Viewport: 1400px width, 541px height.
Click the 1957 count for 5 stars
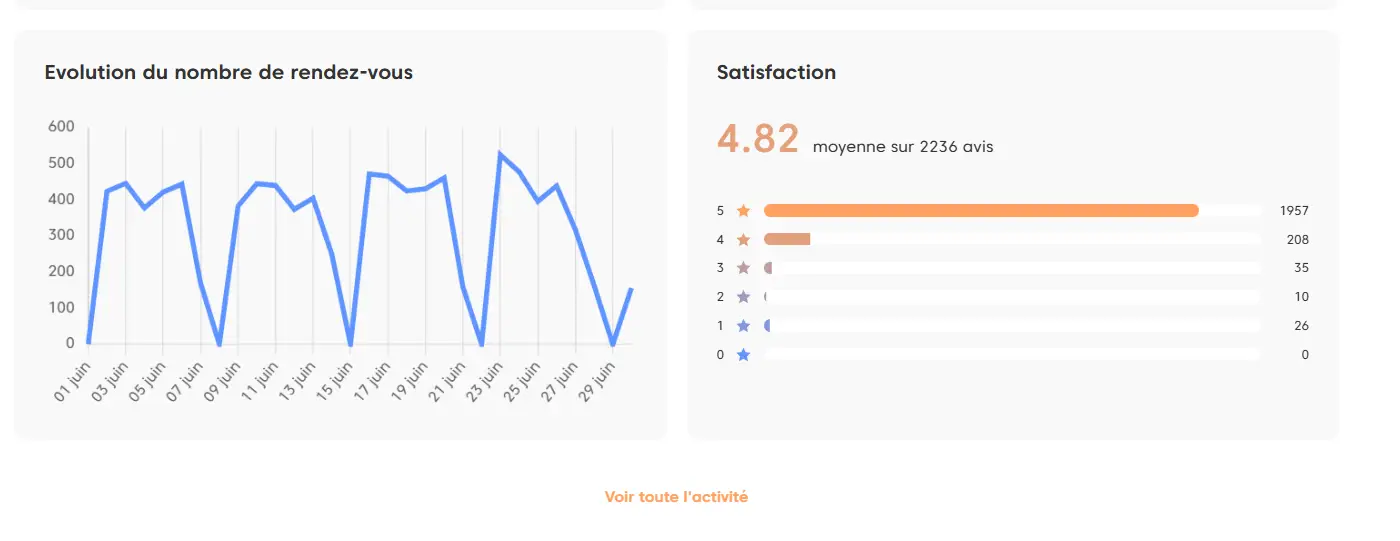(1294, 211)
